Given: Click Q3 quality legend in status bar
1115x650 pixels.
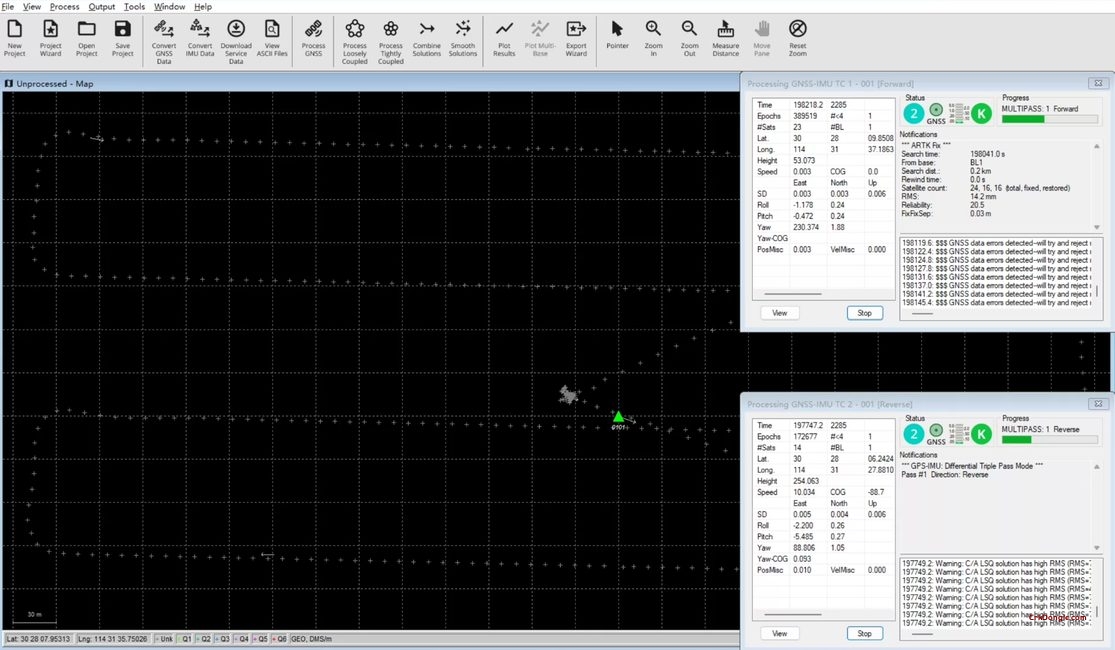Looking at the screenshot, I should pyautogui.click(x=223, y=639).
